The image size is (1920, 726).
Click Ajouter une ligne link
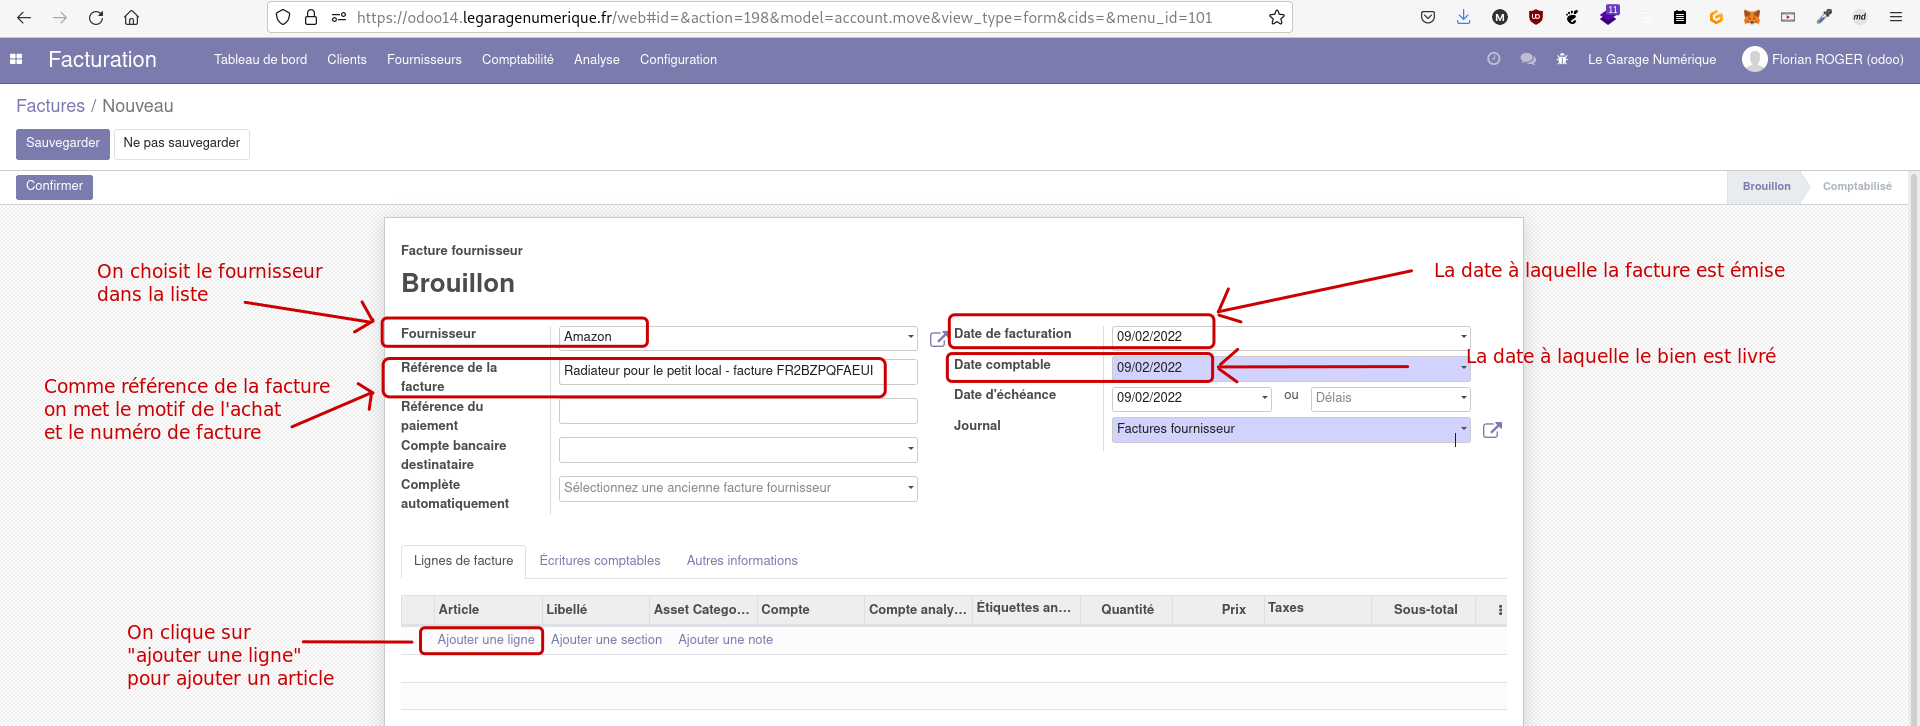[x=486, y=640]
